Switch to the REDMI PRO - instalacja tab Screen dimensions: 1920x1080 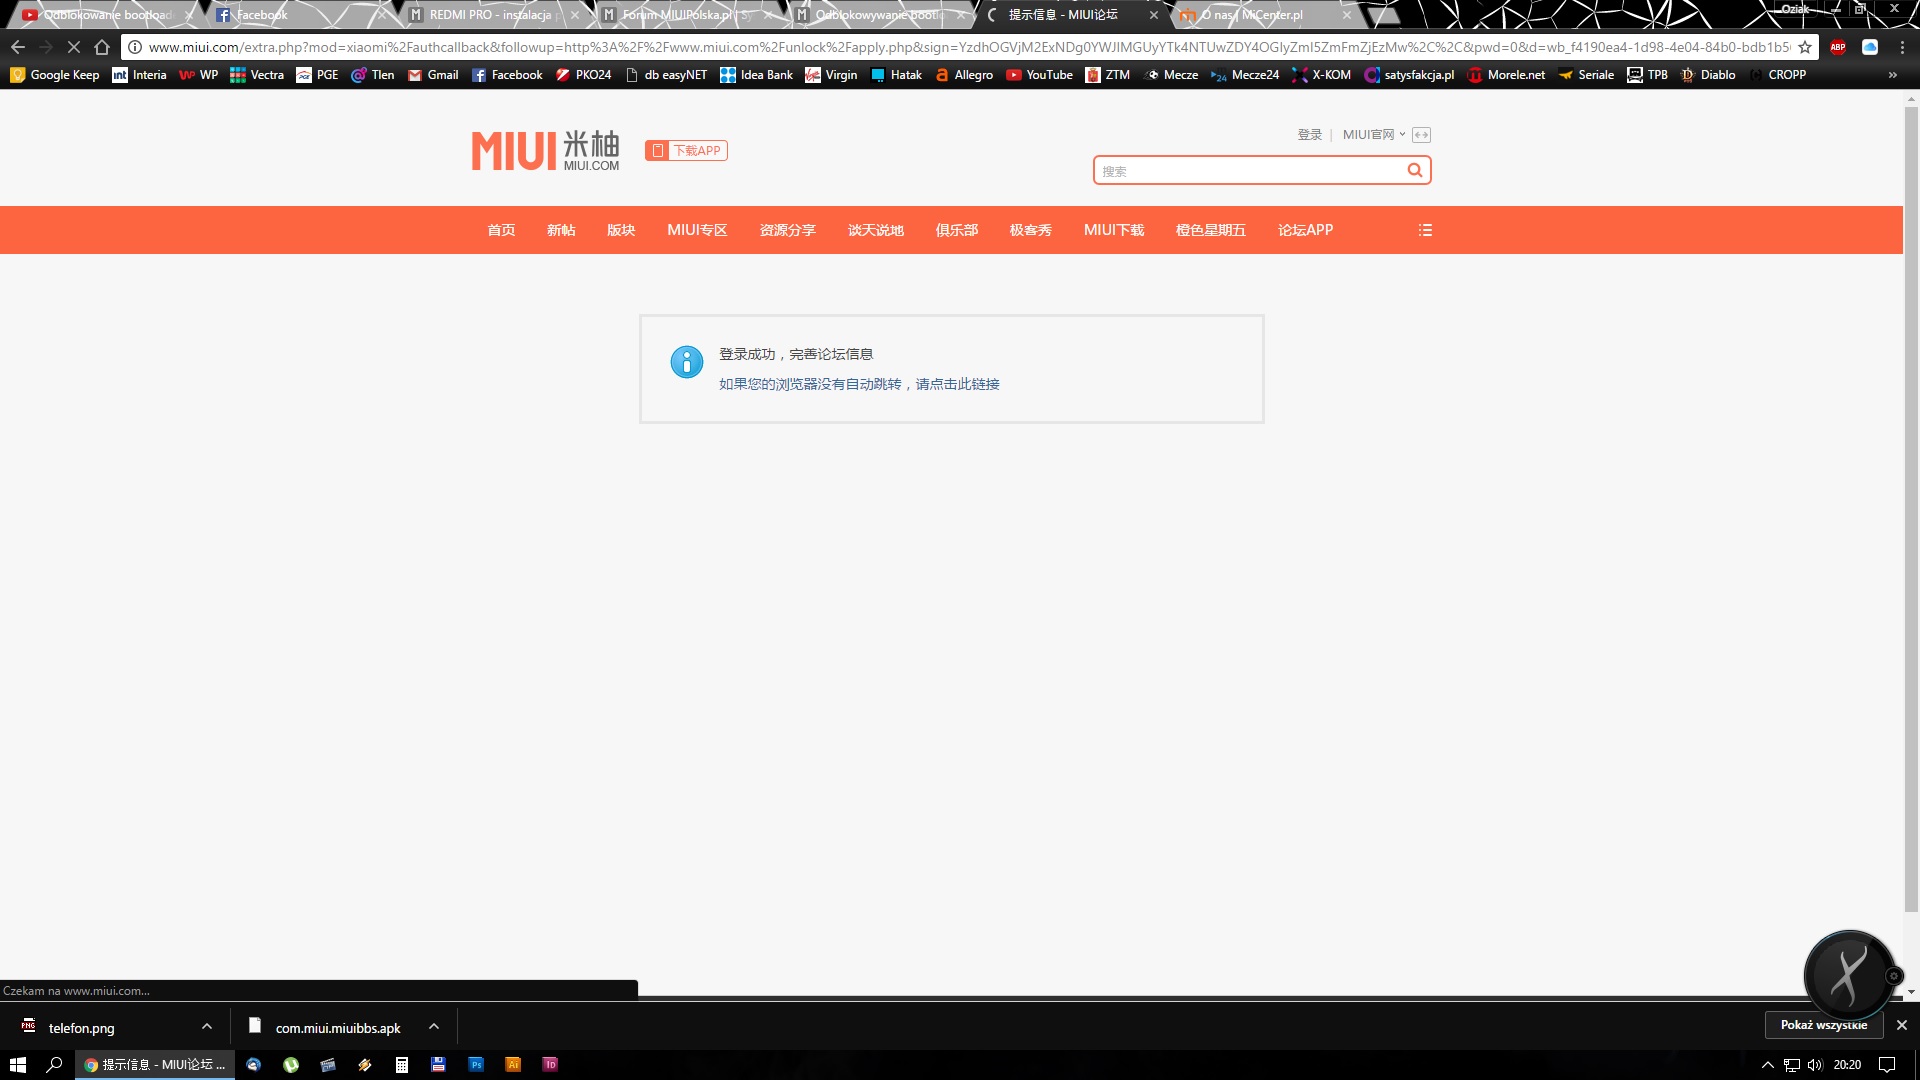tap(490, 15)
